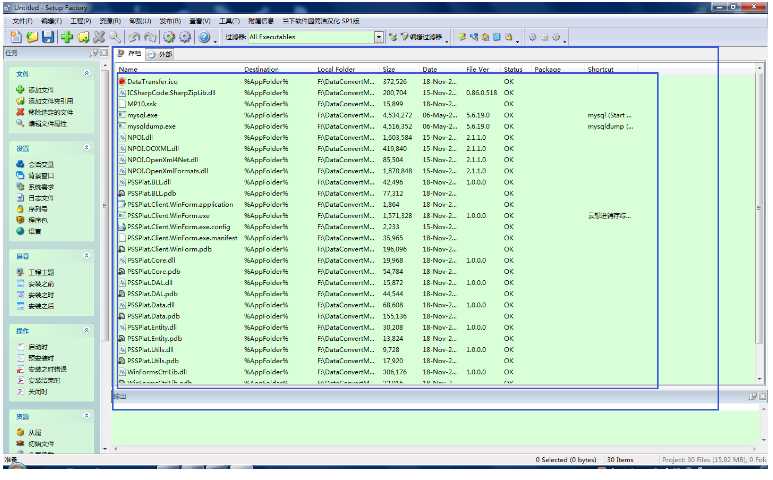
Task: Open the Edit menu, second in the menu bar
Action: click(x=51, y=21)
